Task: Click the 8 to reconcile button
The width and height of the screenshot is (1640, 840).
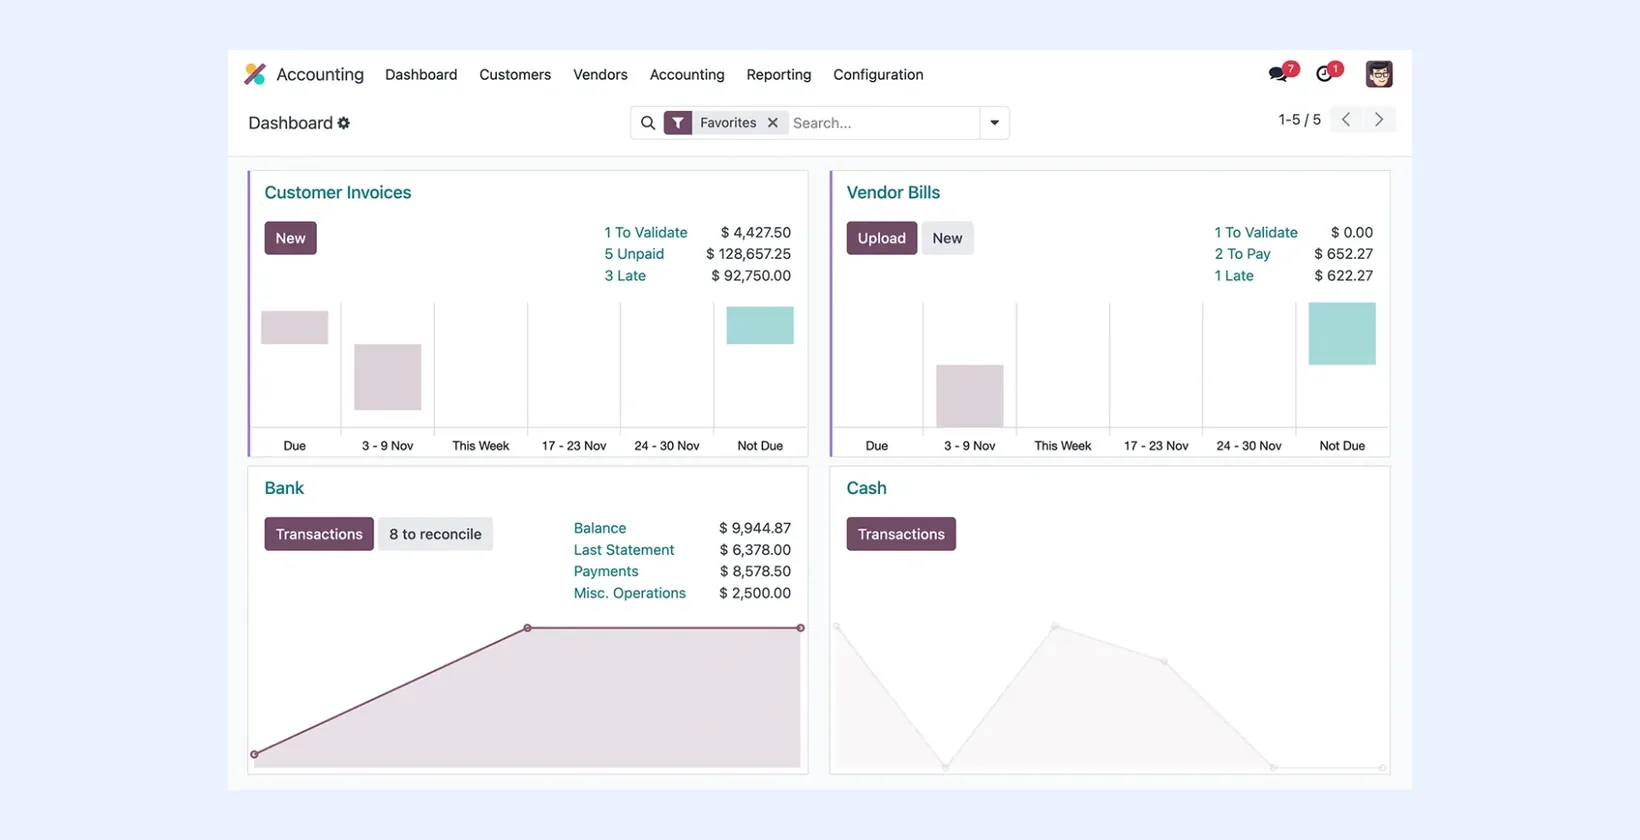Action: click(x=435, y=534)
